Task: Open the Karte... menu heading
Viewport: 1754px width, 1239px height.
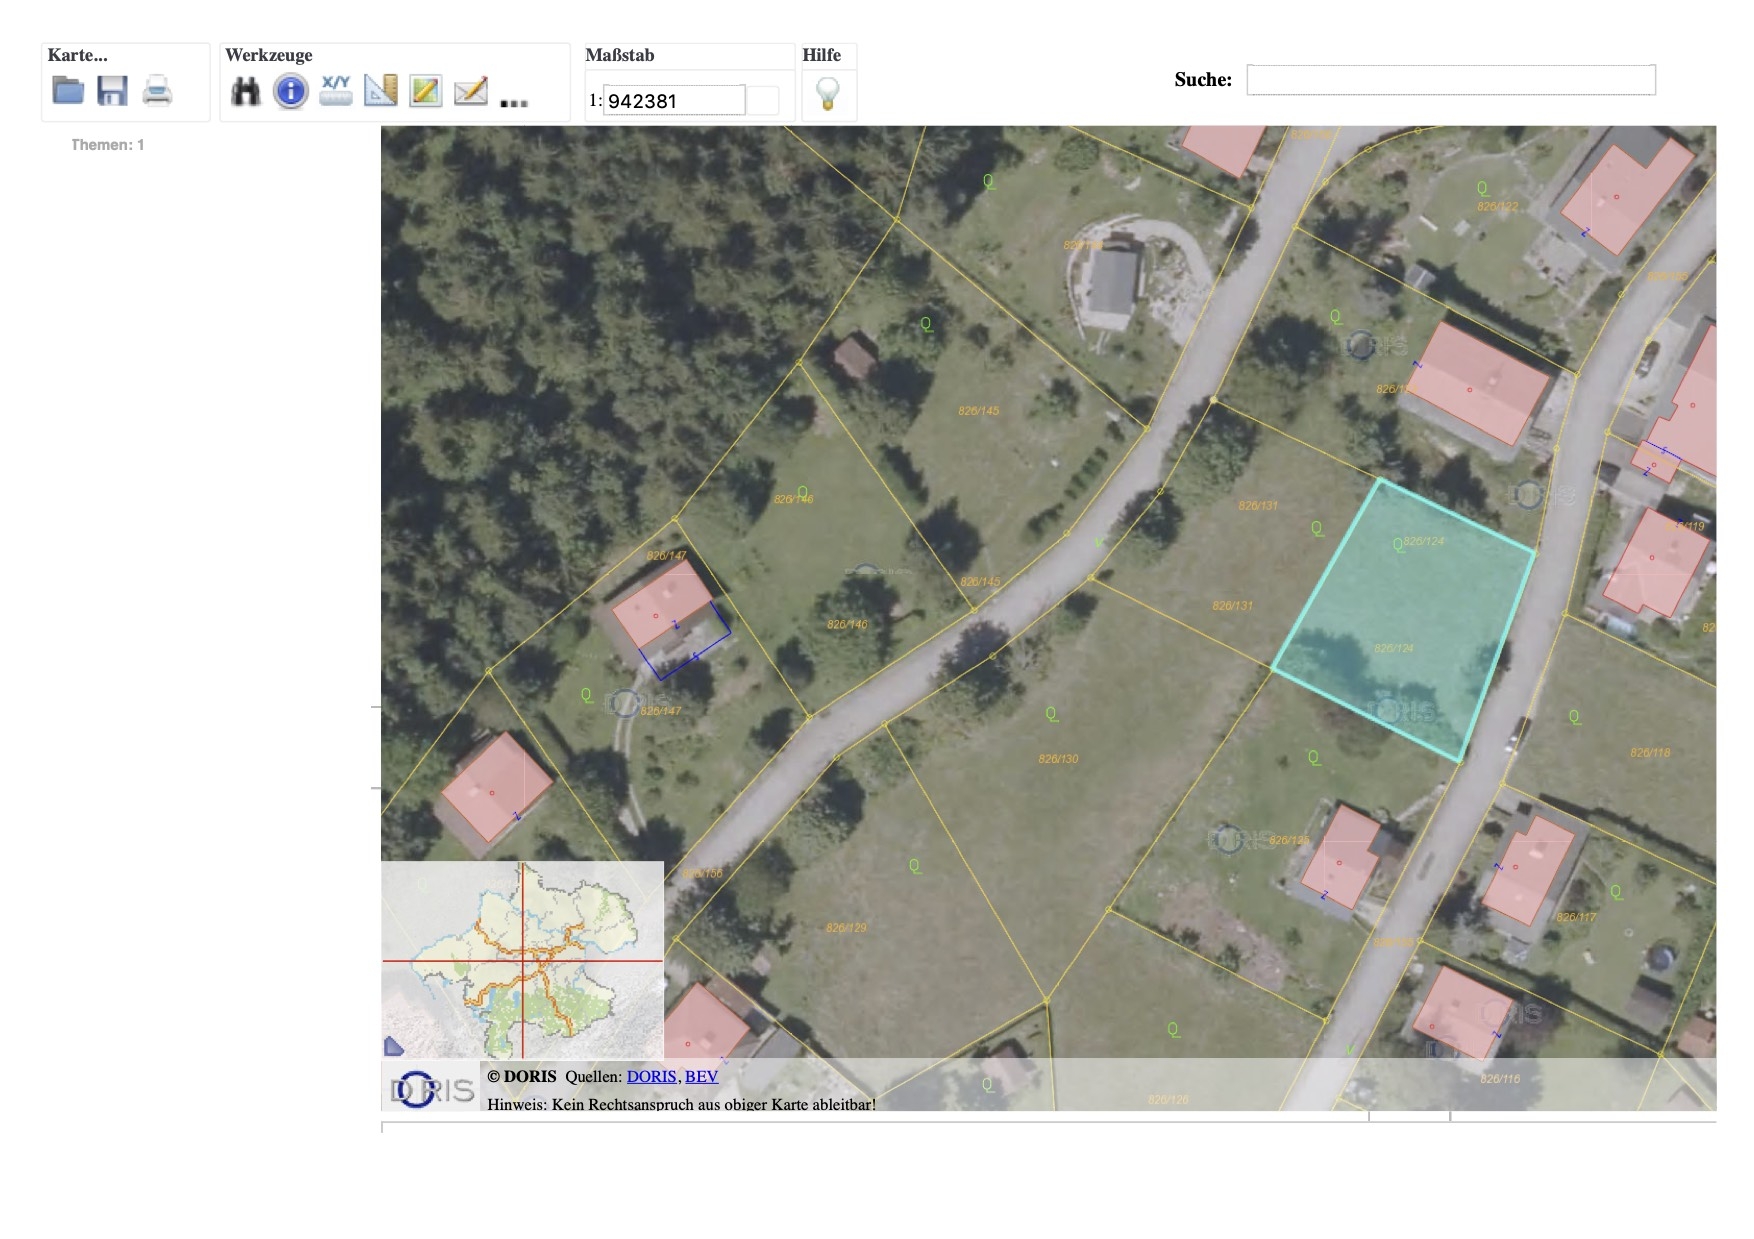Action: [x=77, y=55]
